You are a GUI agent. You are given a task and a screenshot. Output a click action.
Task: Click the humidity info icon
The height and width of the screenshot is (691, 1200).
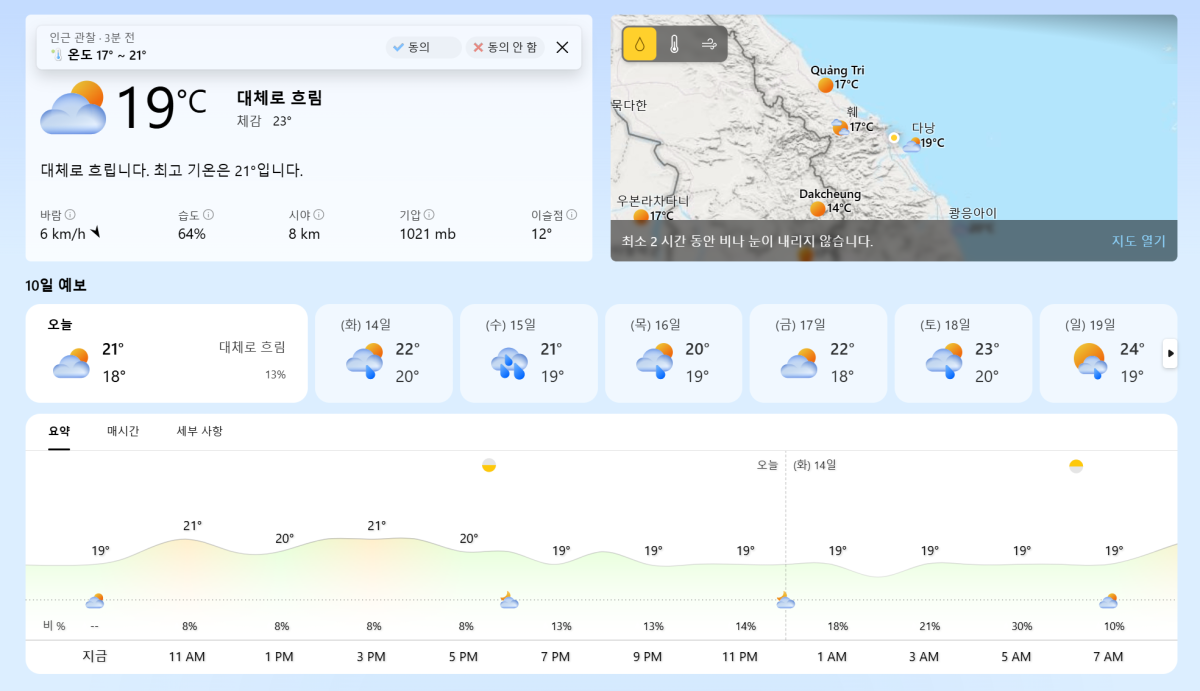tap(208, 214)
